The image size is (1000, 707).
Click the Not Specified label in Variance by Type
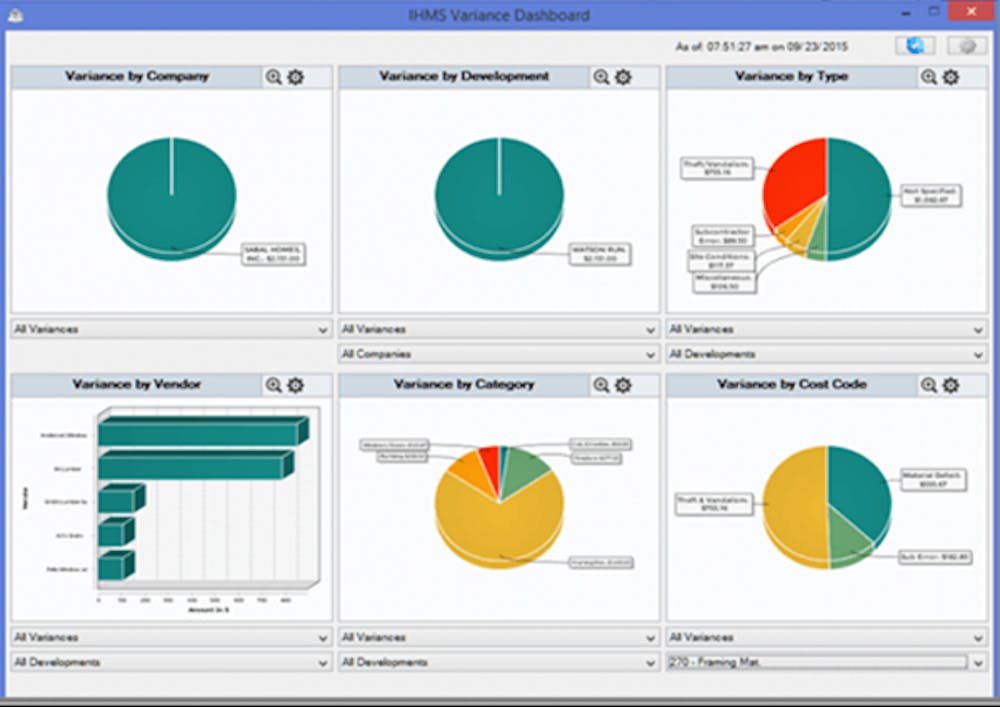click(x=930, y=195)
